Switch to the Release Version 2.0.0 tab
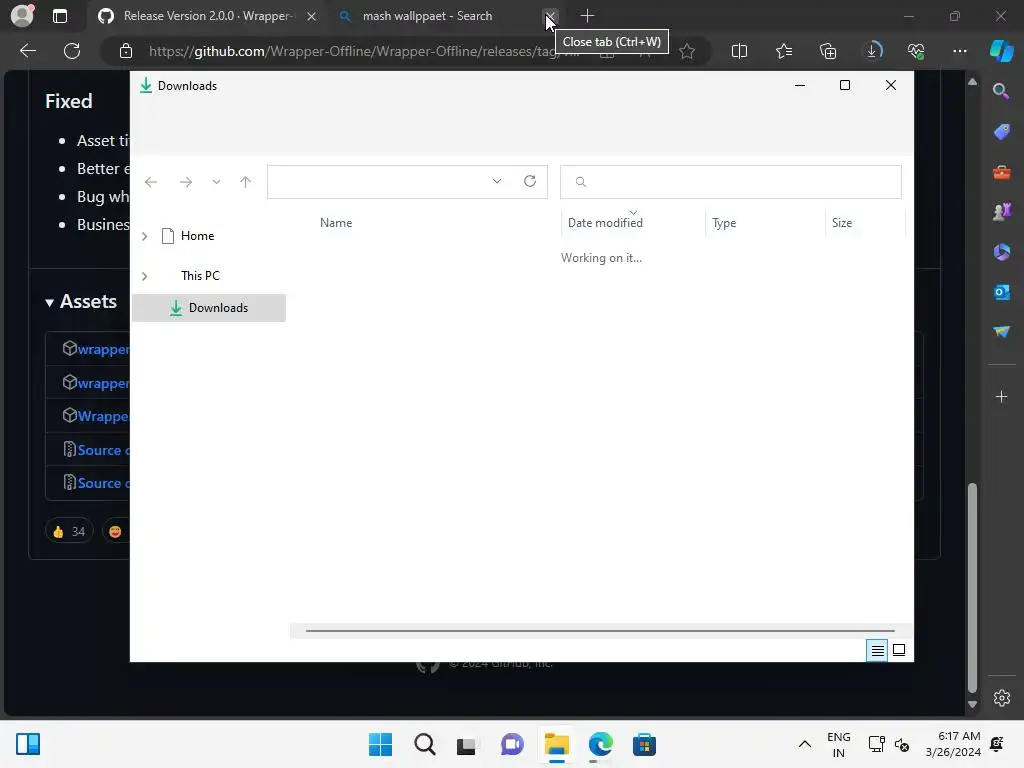The width and height of the screenshot is (1024, 768). pyautogui.click(x=208, y=16)
